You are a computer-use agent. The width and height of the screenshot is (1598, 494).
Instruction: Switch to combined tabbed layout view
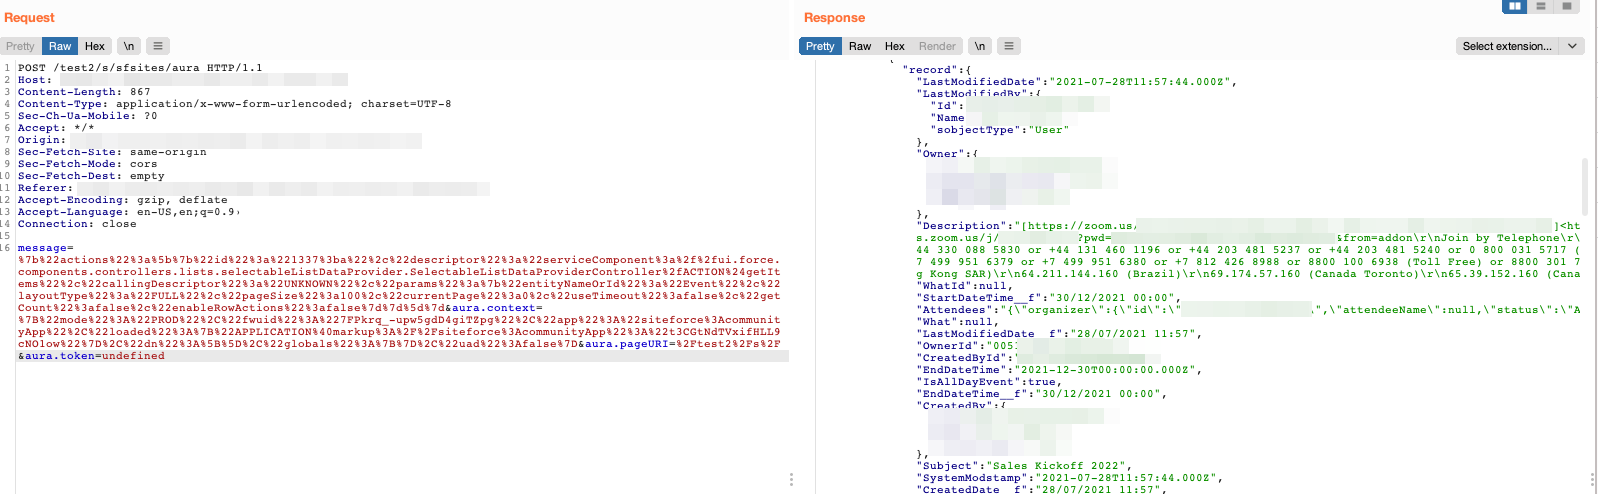click(x=1567, y=6)
